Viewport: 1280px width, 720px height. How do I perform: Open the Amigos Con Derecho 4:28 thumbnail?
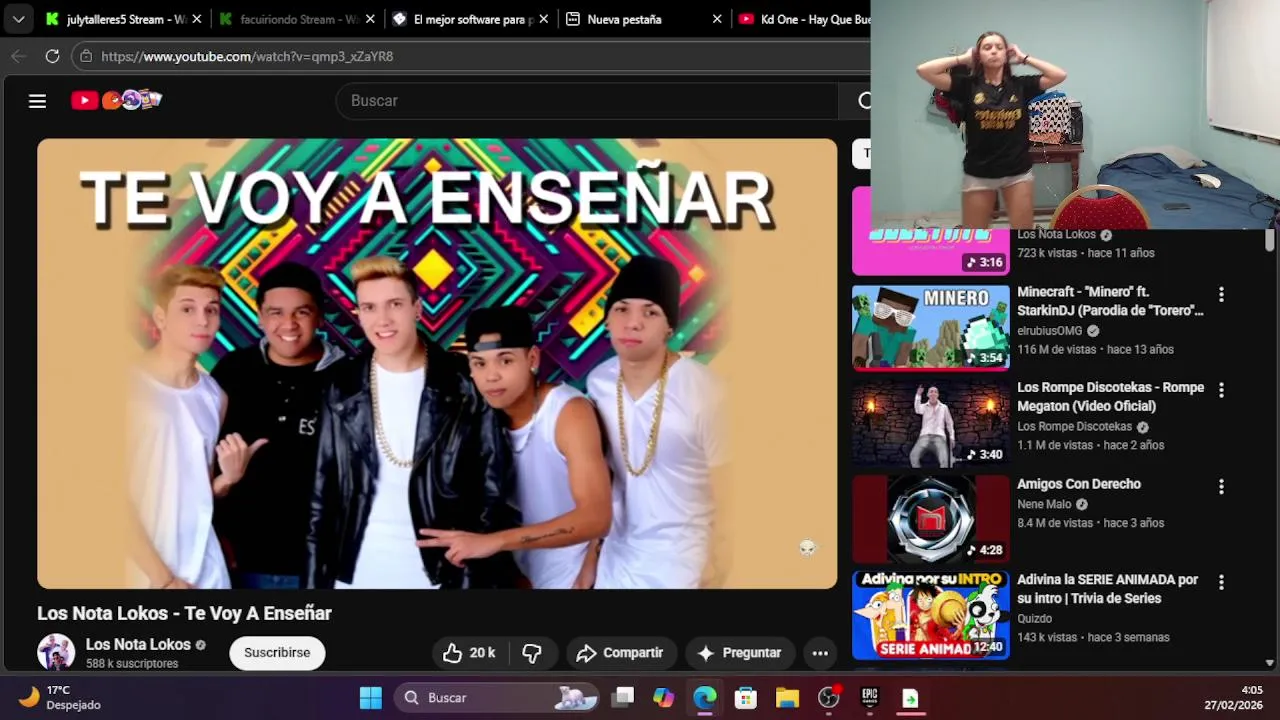coord(931,519)
